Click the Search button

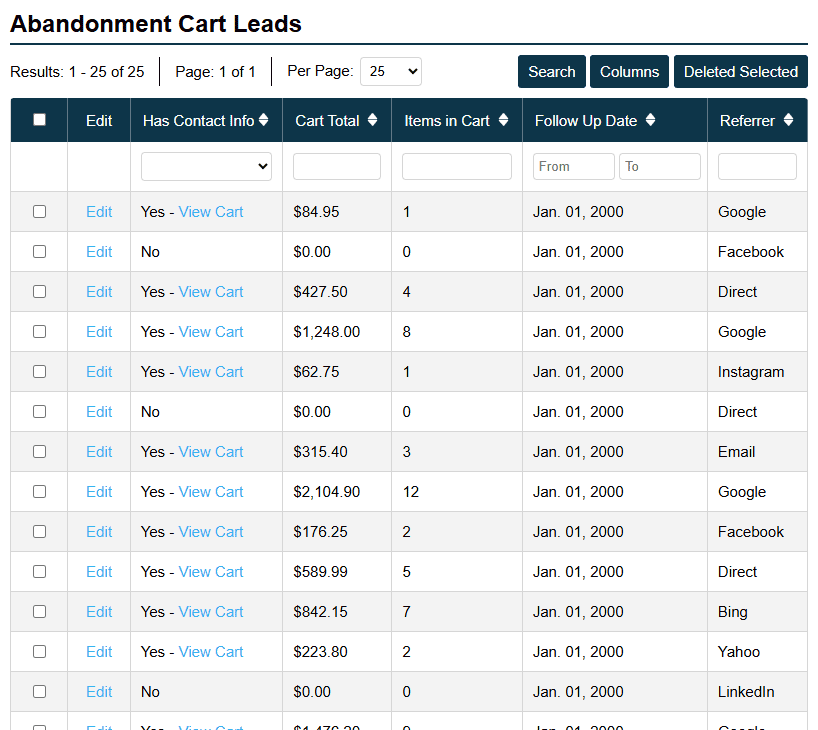tap(551, 71)
